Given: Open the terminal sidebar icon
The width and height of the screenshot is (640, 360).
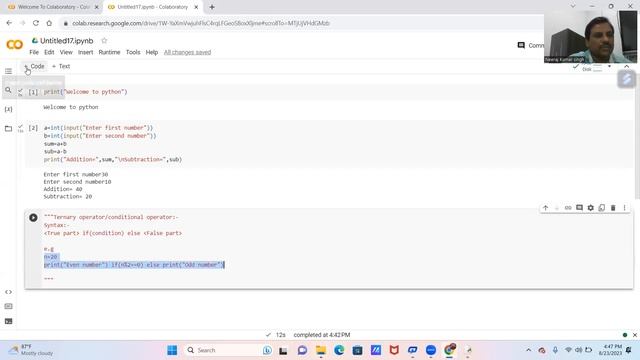Looking at the screenshot, I should point(8,321).
